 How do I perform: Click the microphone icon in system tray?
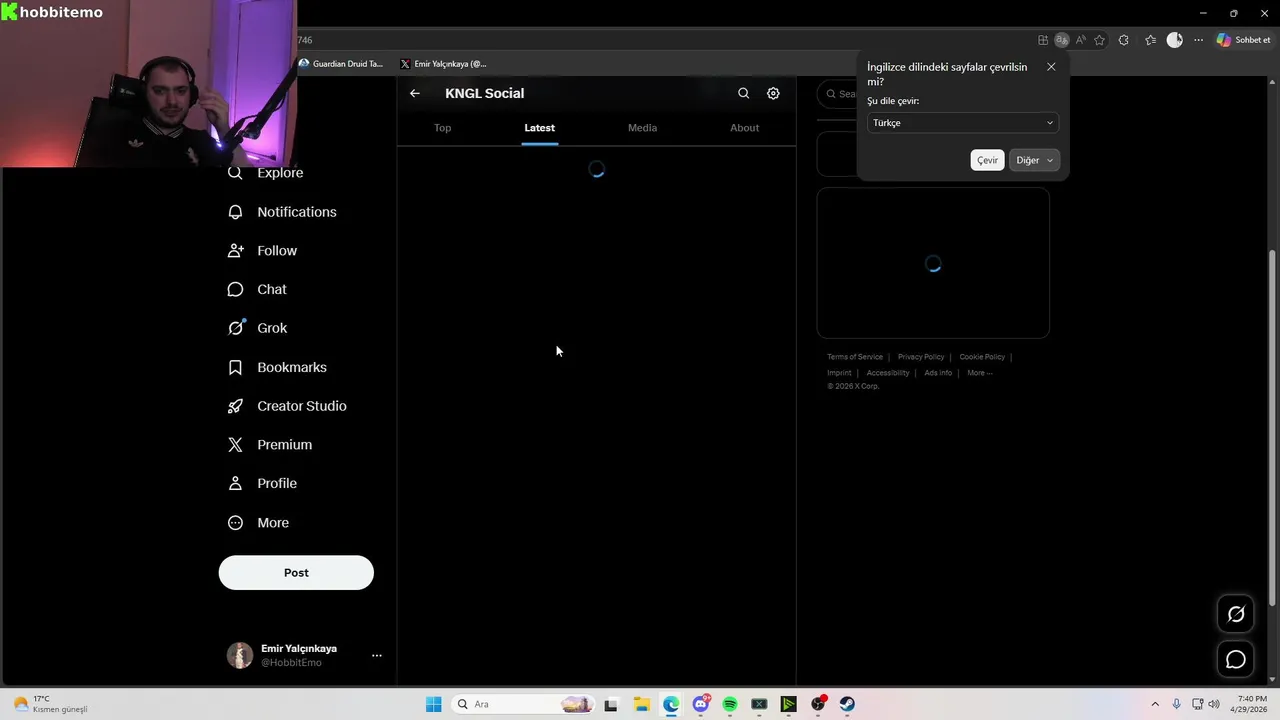coord(1176,704)
